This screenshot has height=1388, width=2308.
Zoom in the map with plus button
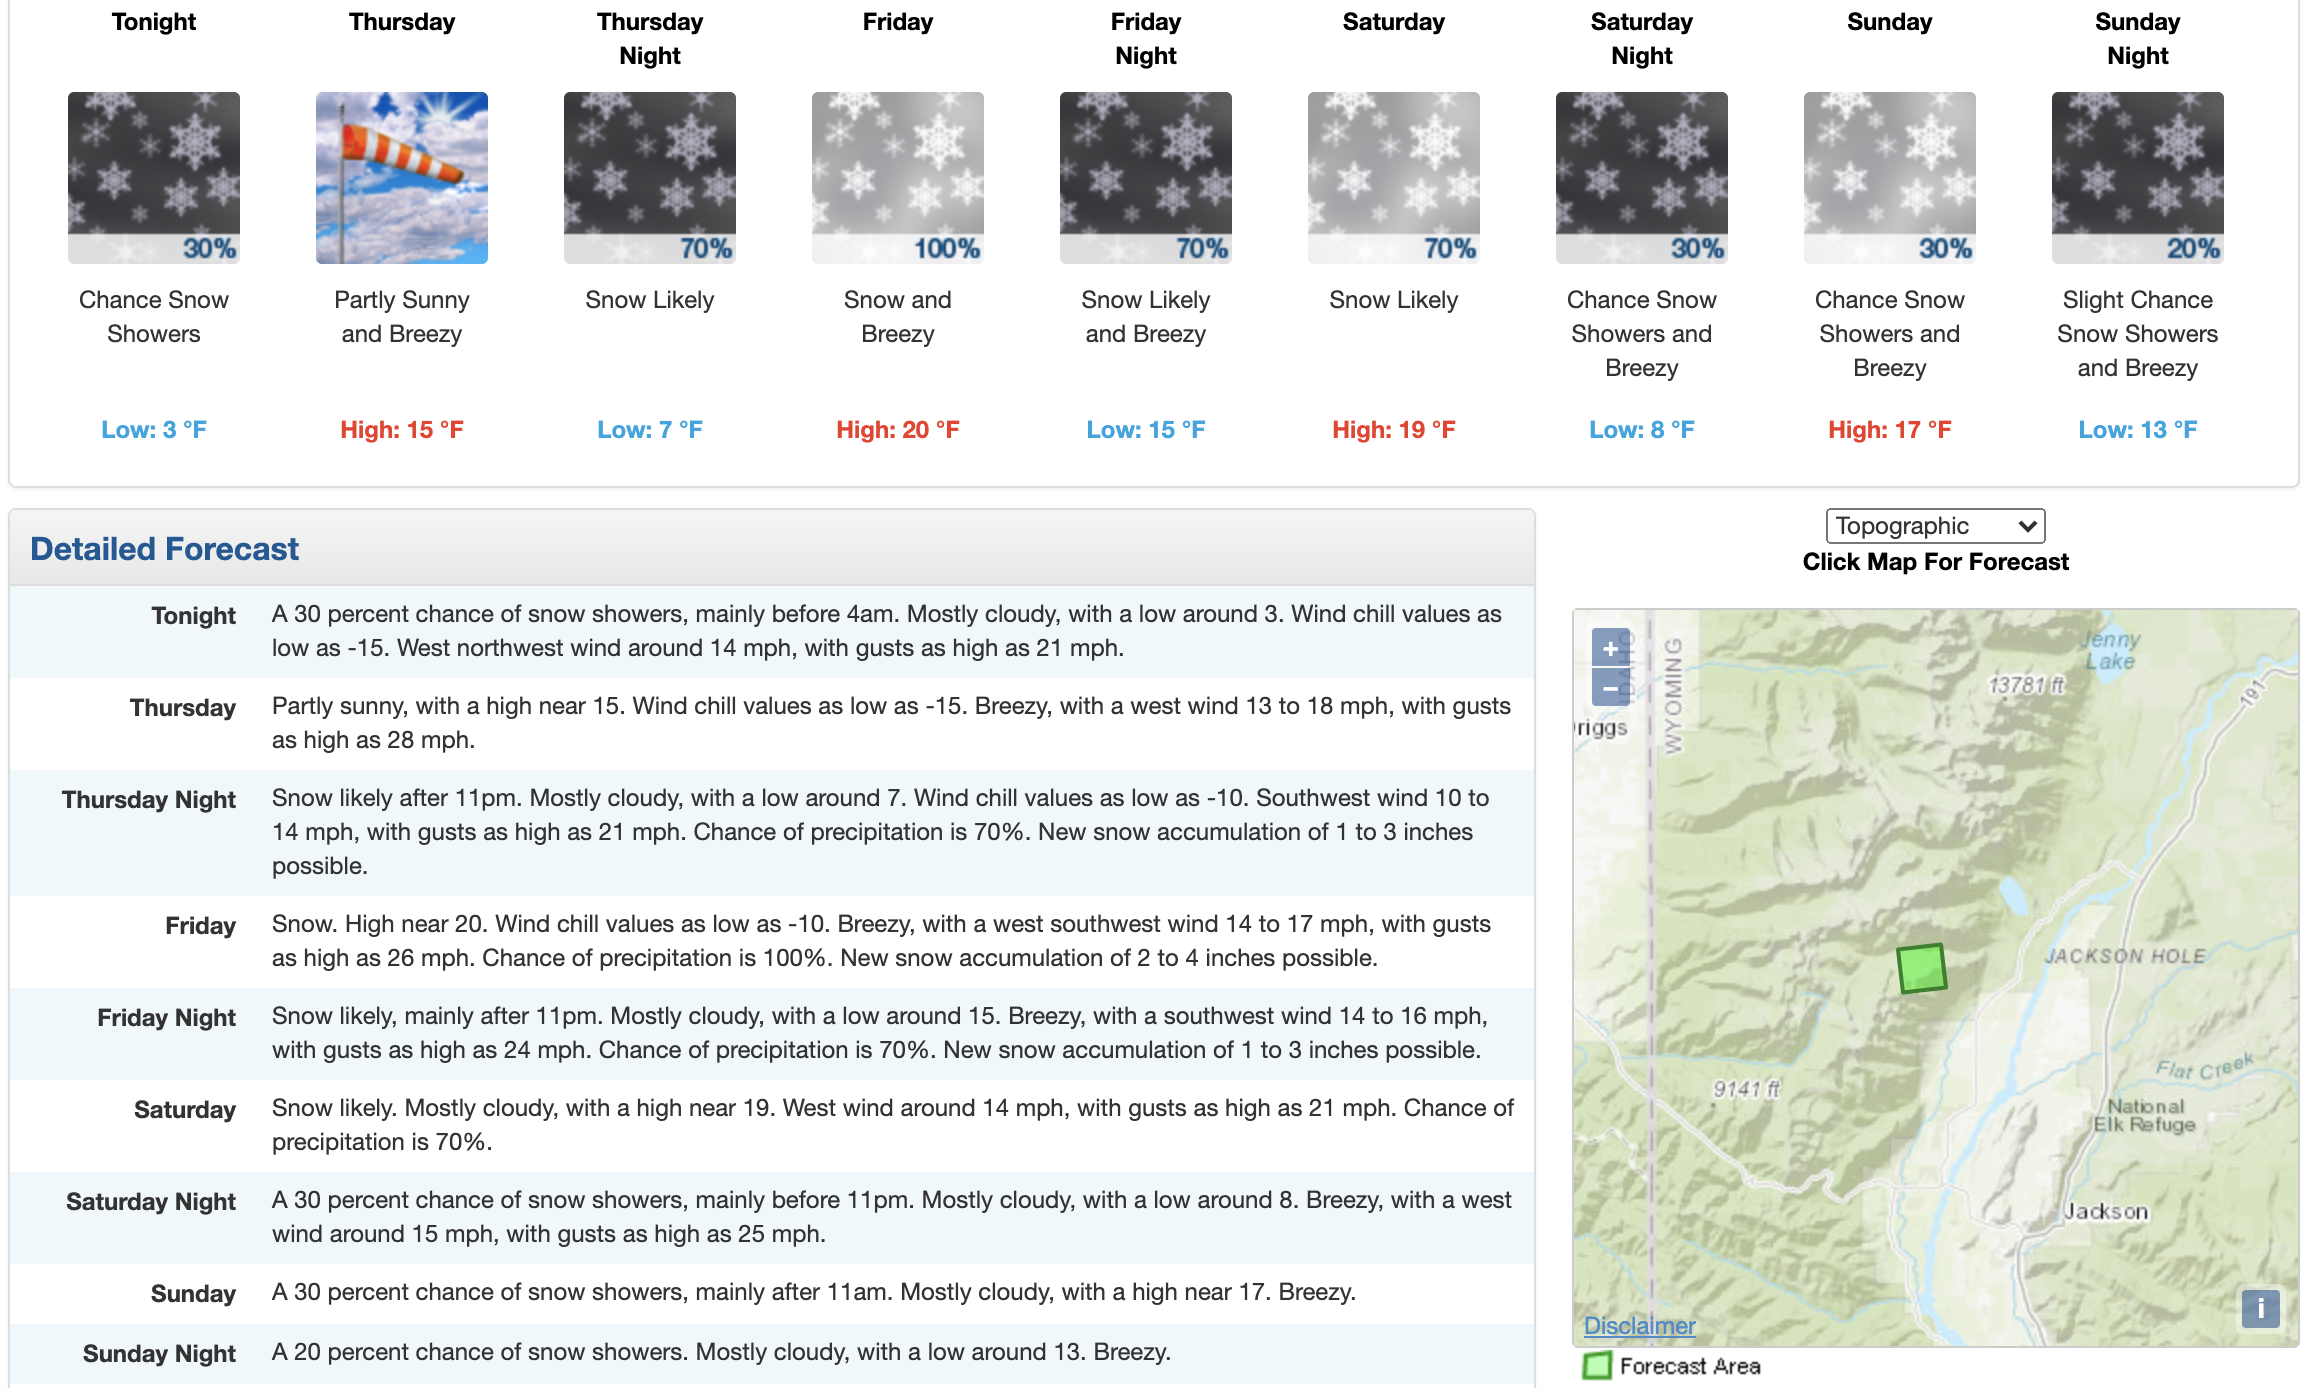tap(1610, 648)
